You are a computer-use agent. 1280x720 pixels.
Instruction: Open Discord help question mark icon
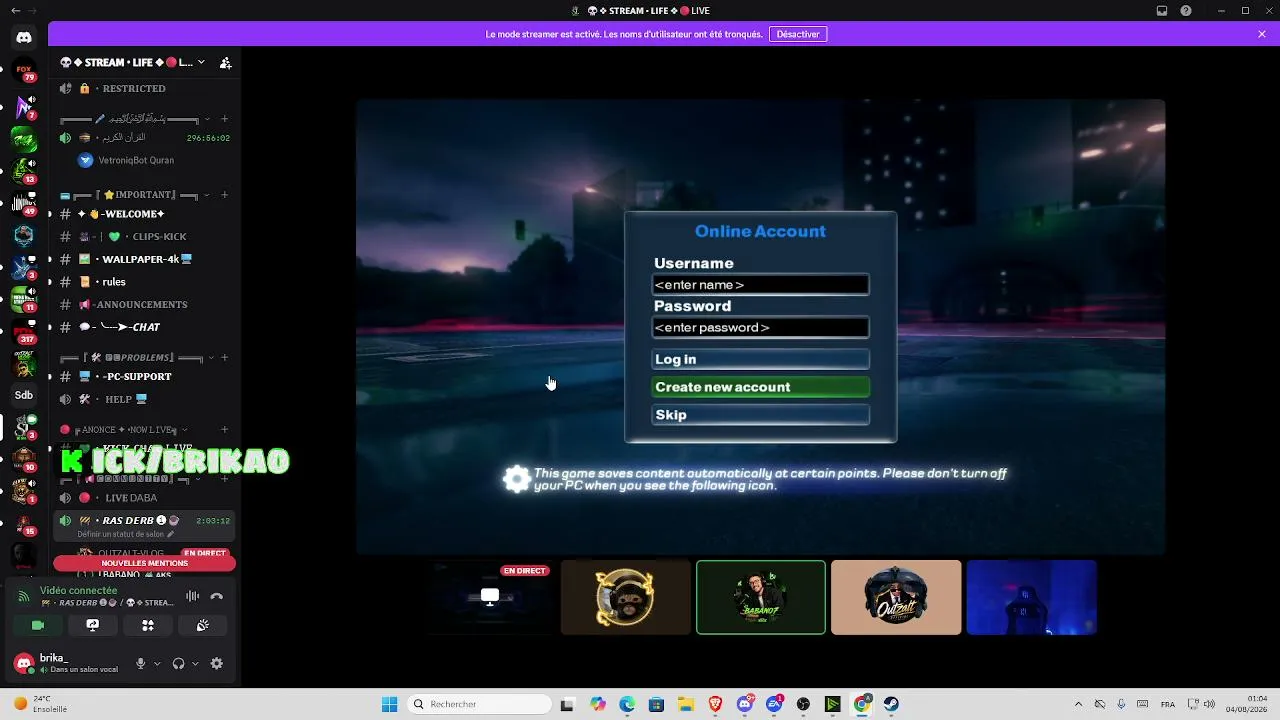1186,11
